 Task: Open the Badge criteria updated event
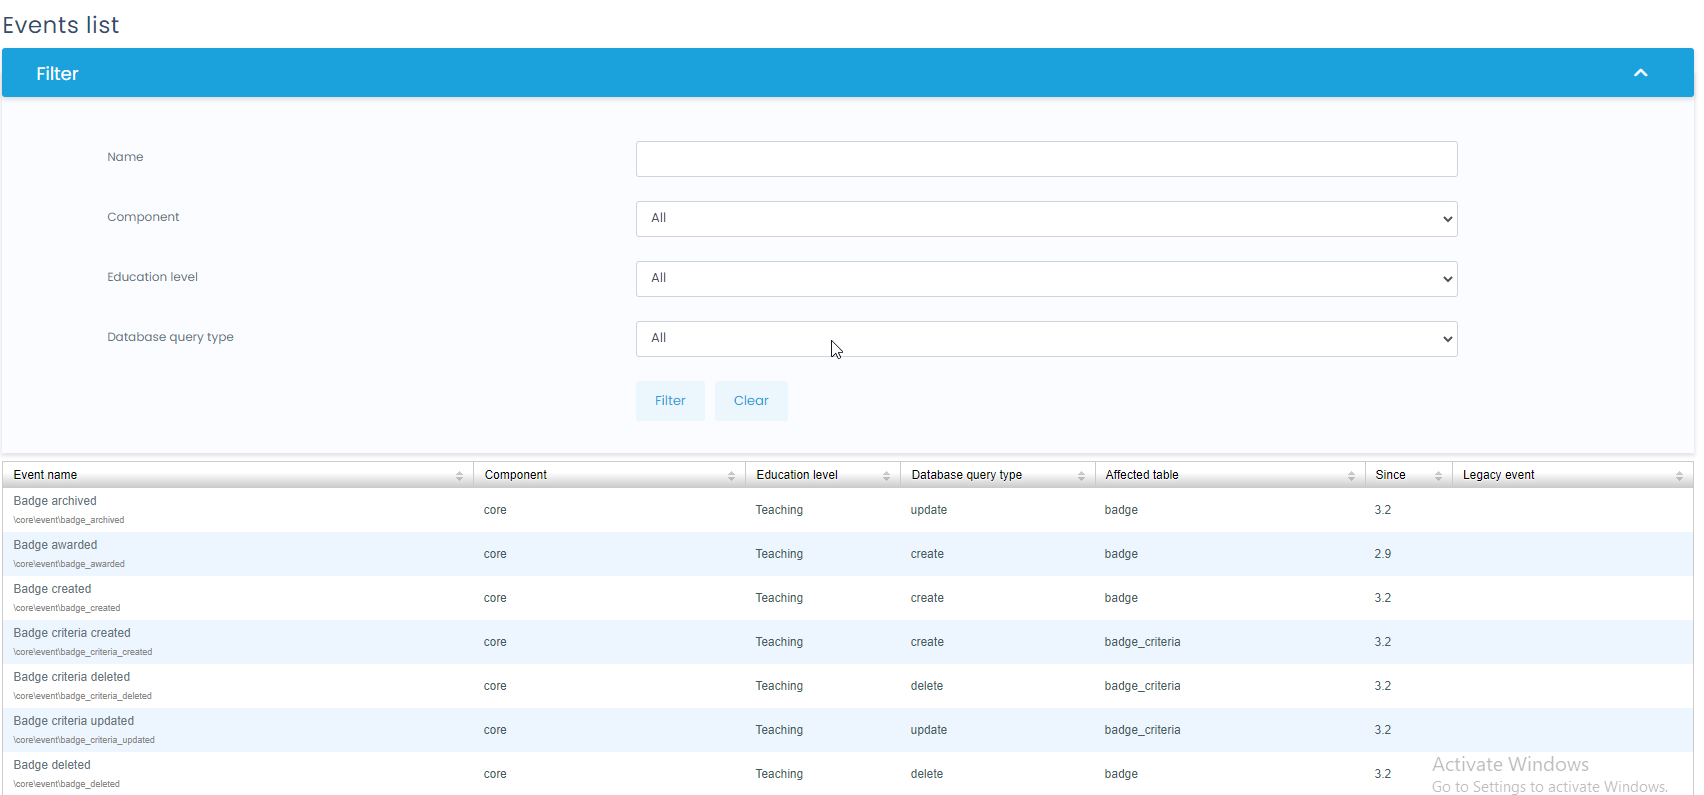tap(74, 721)
